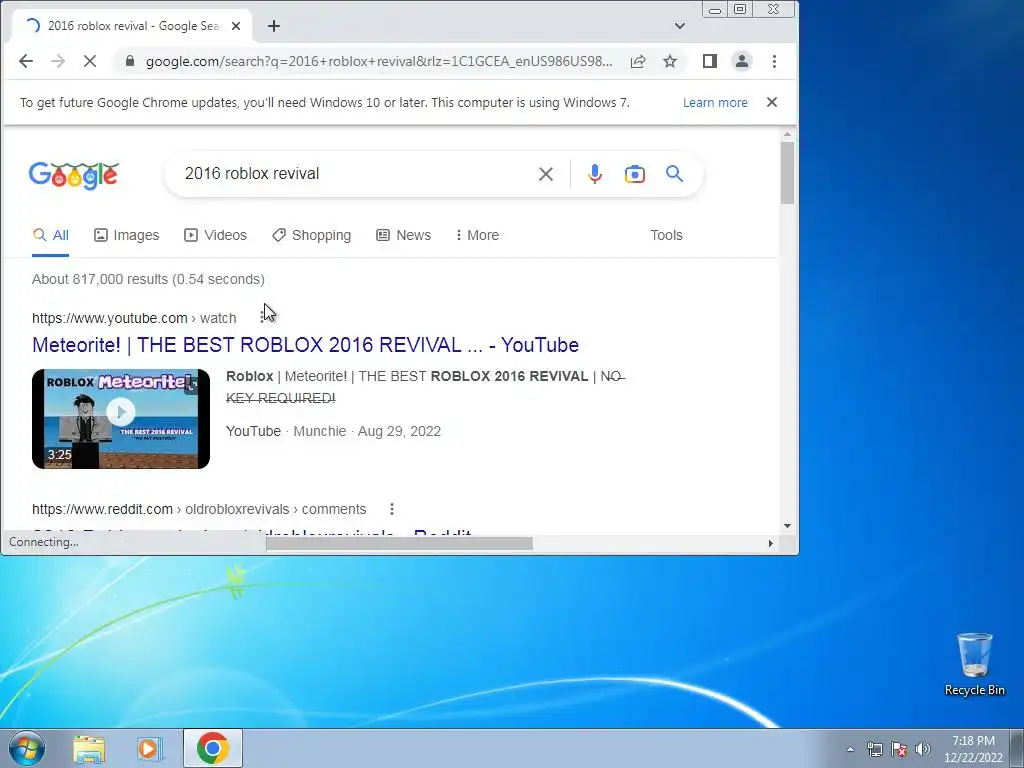Open the Windows Start menu
Viewport: 1024px width, 768px height.
pos(27,748)
